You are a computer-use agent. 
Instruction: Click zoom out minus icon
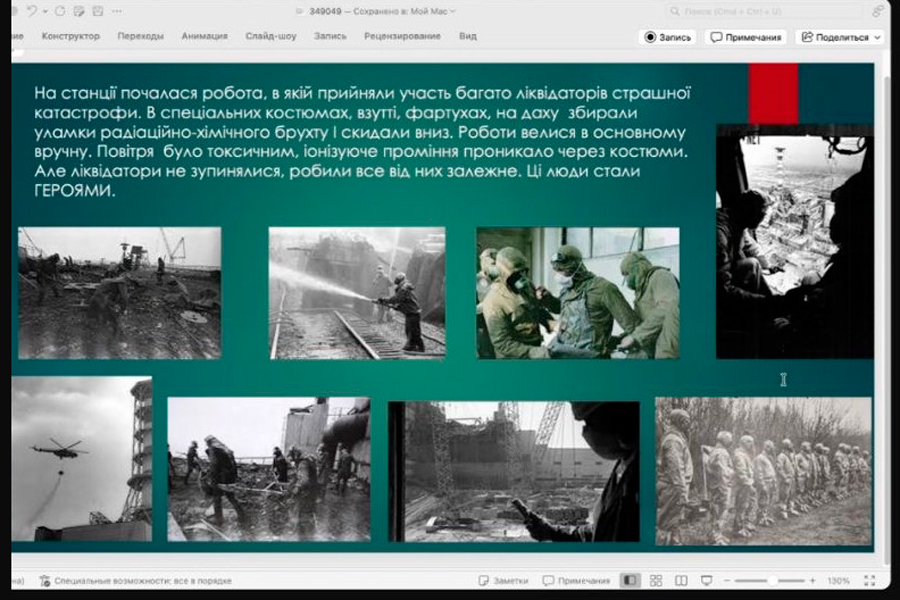pos(726,581)
